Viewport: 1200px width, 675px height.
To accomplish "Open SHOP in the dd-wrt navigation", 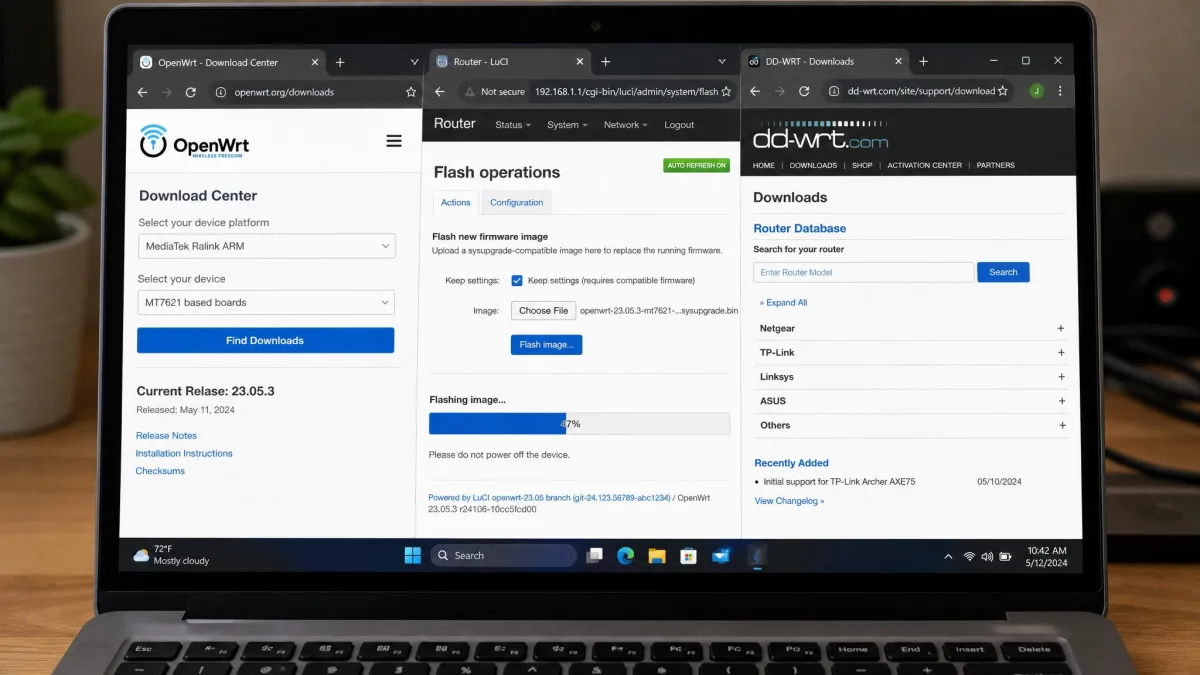I will tap(862, 165).
